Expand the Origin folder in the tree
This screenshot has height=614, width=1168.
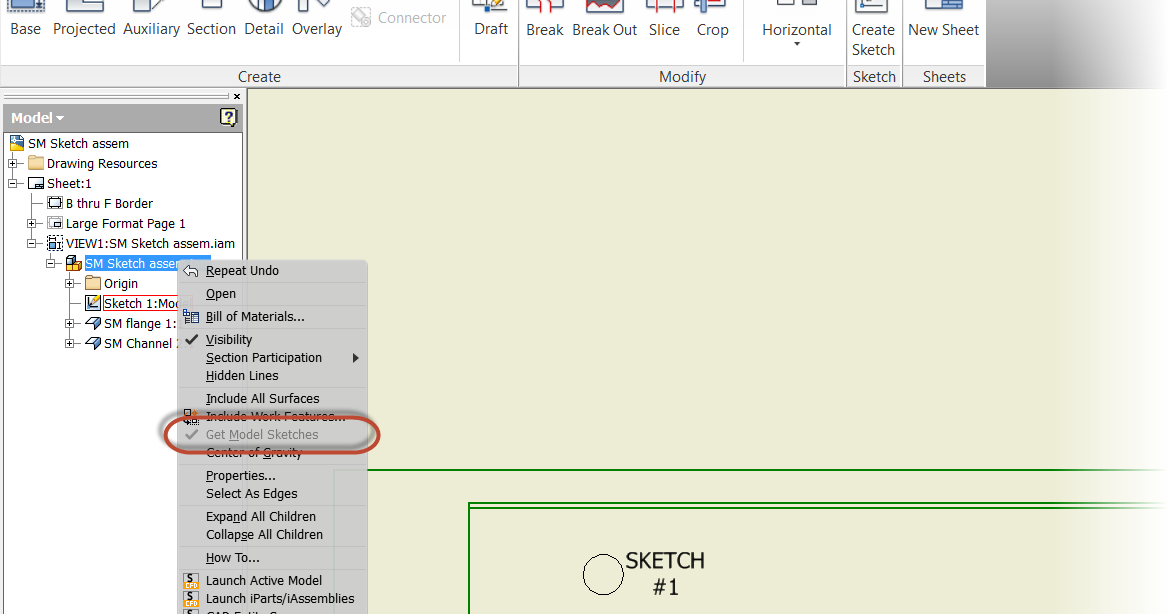click(x=69, y=283)
